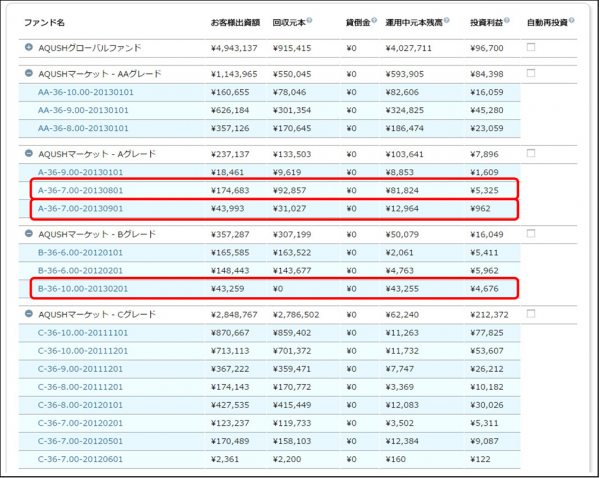Screen dimensions: 600x478
Task: Open fund B-36-6.00-20120201
Action: point(80,271)
